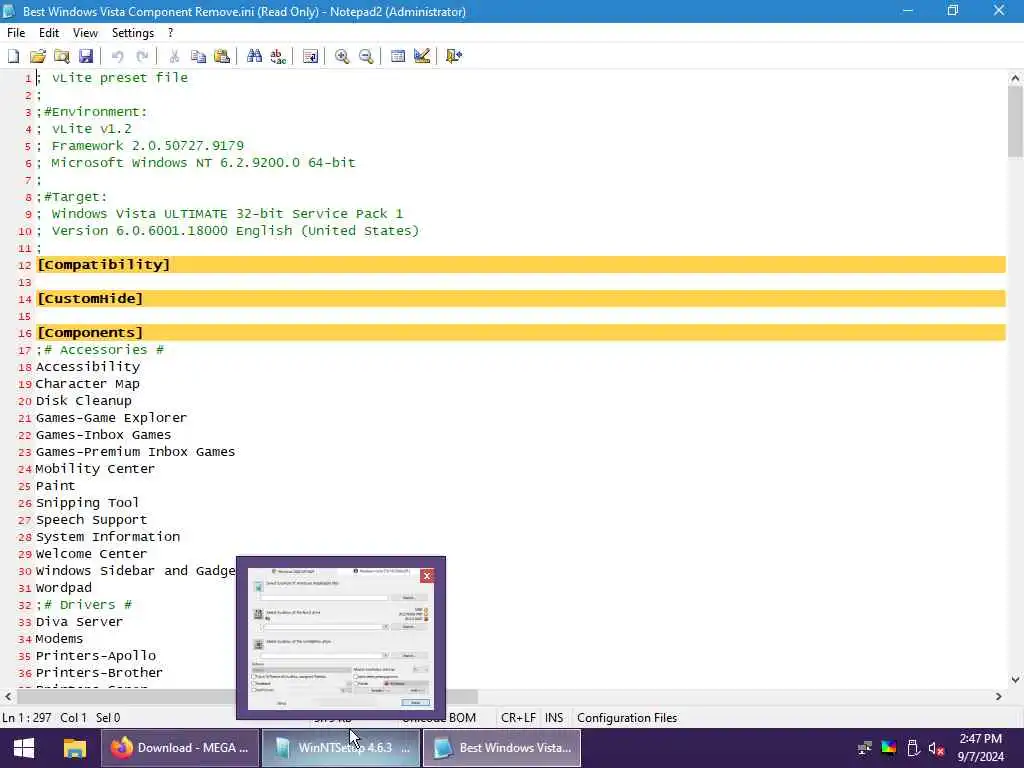This screenshot has width=1024, height=768.
Task: Click the 'Diva Server' line
Action: click(79, 622)
